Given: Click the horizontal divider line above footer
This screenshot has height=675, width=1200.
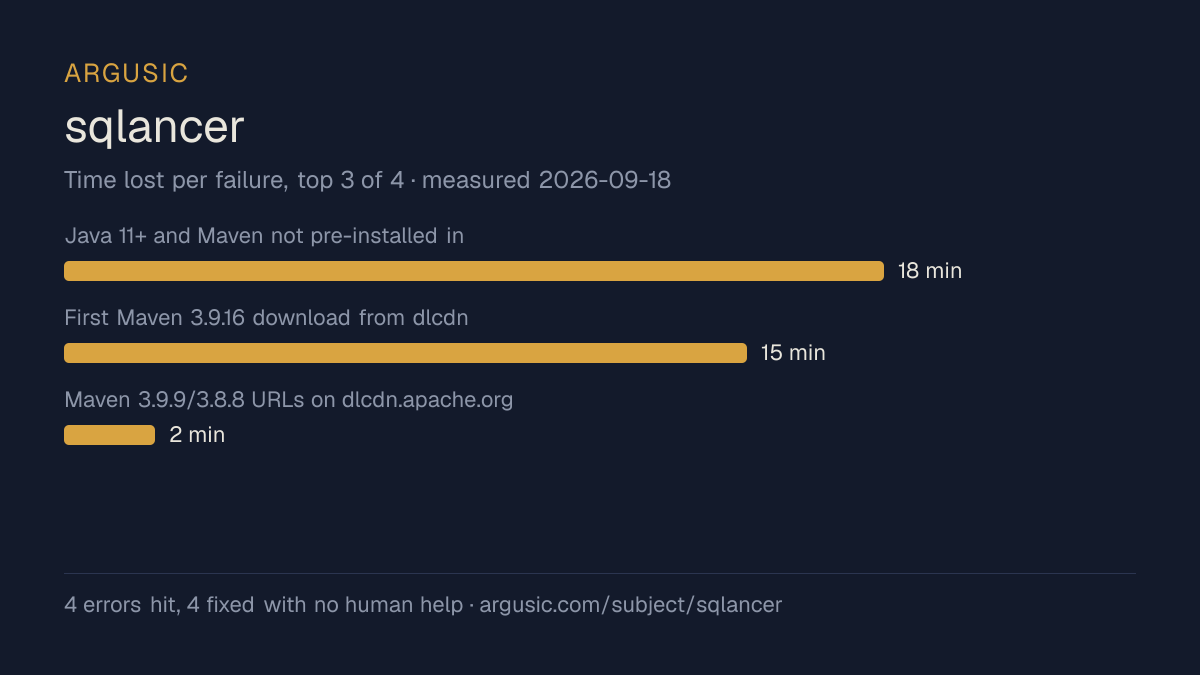Looking at the screenshot, I should (600, 573).
